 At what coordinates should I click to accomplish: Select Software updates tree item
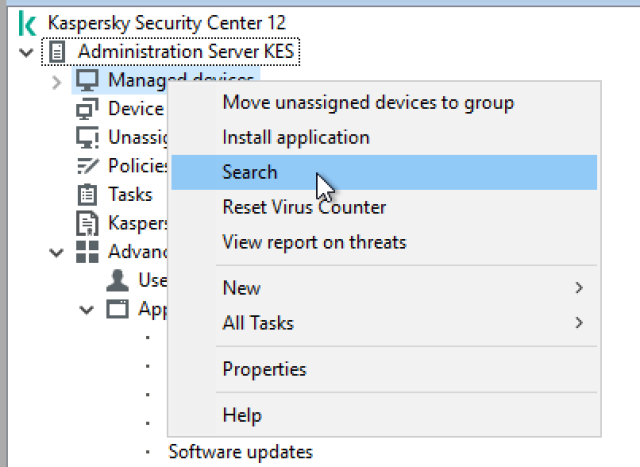240,453
